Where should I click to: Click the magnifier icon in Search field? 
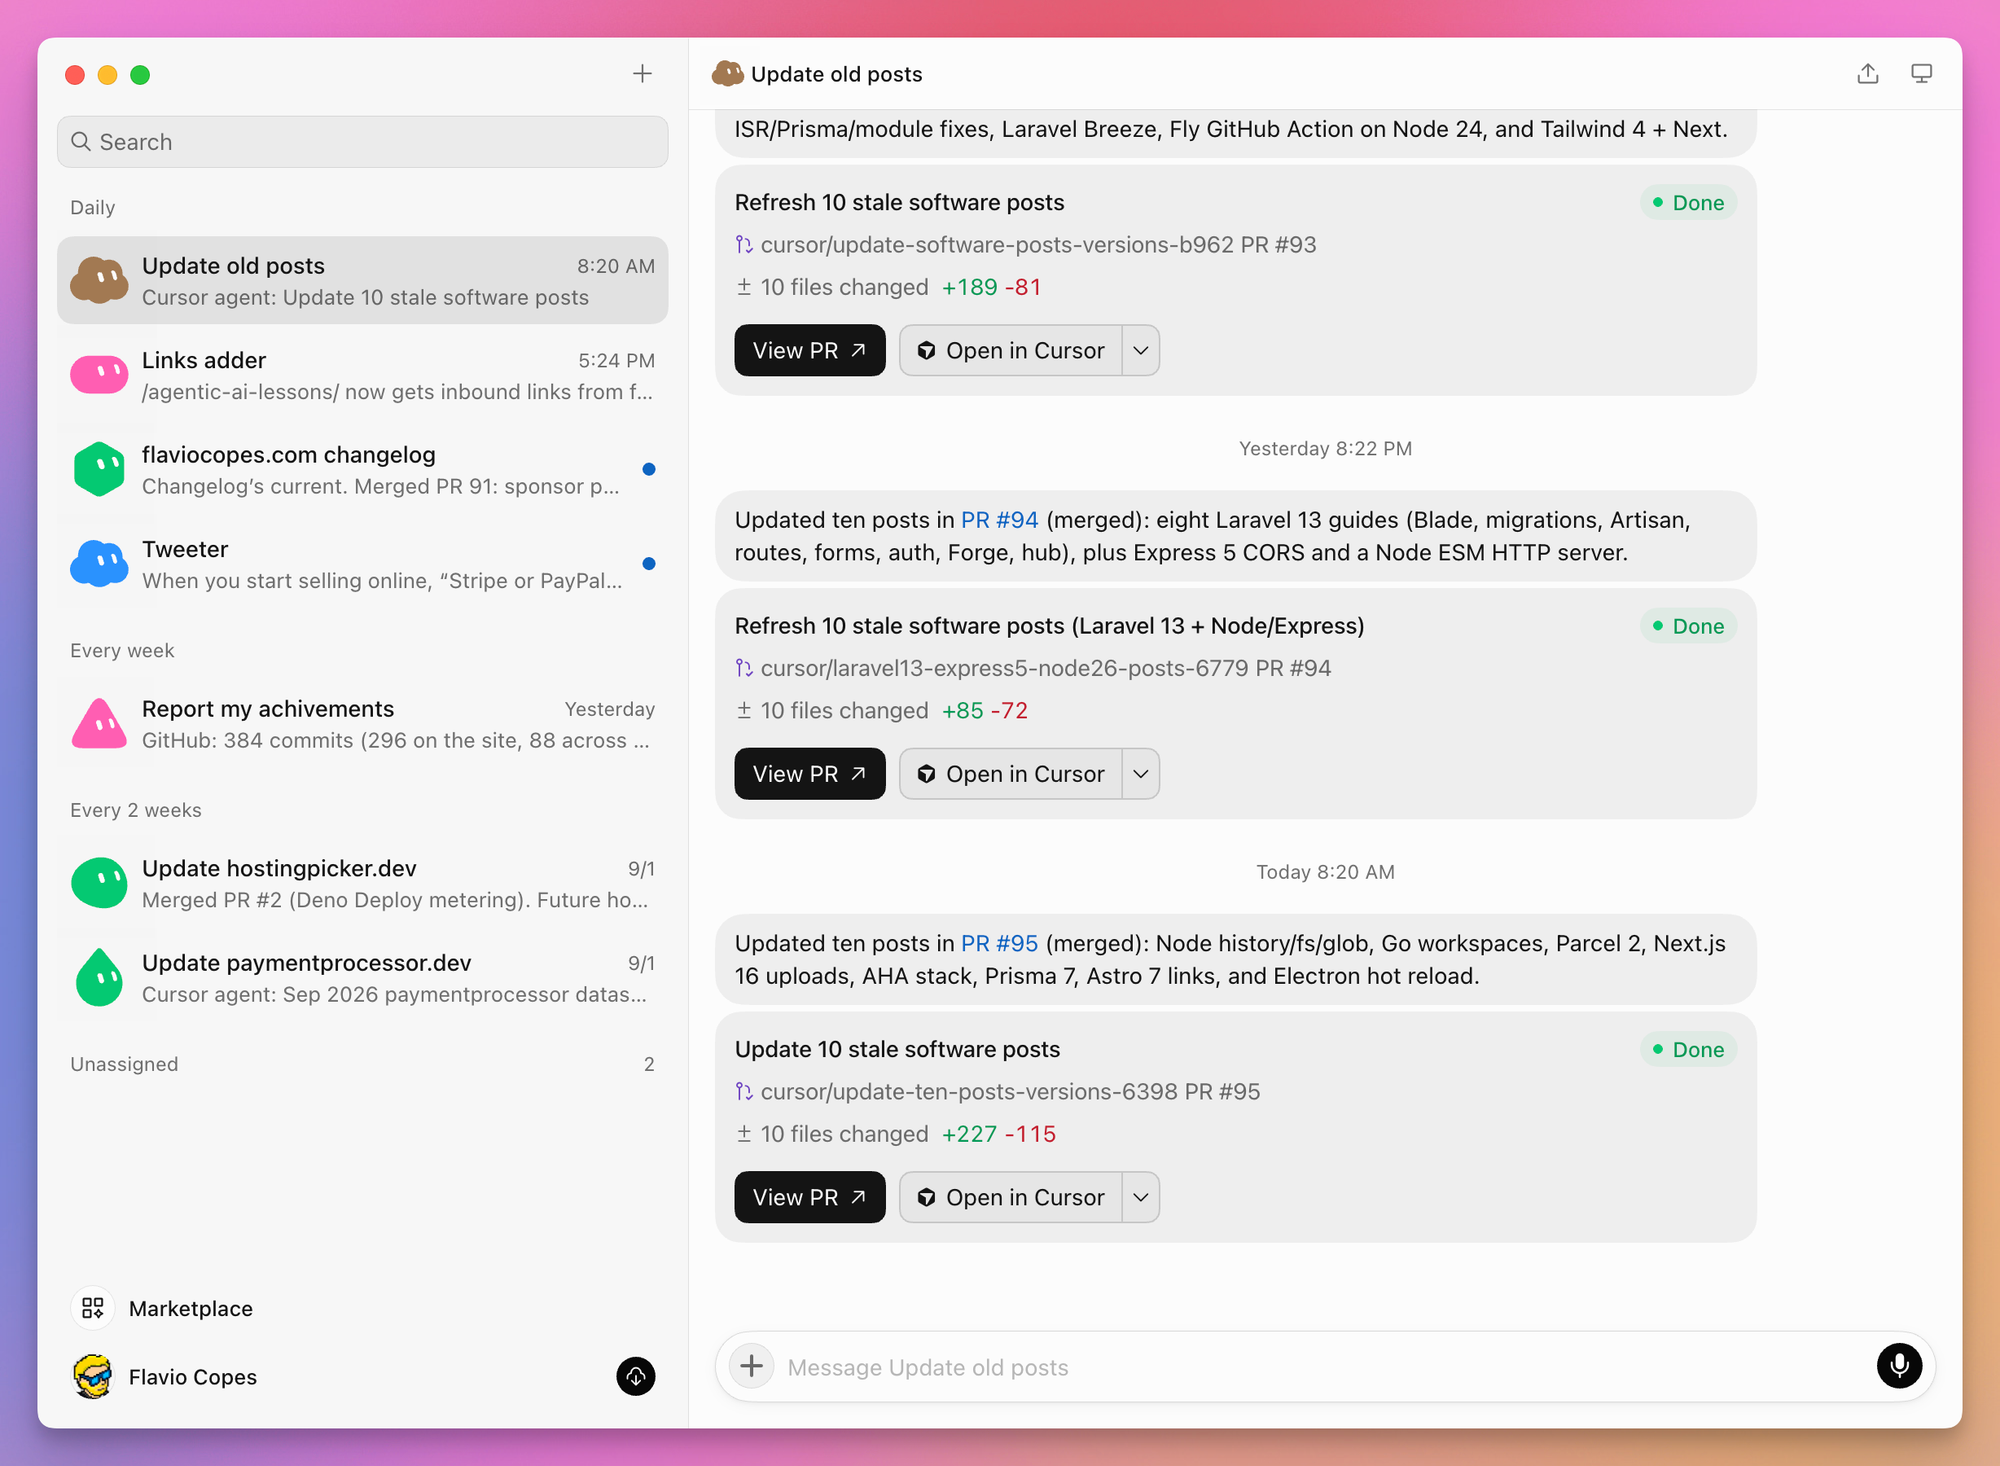click(81, 142)
